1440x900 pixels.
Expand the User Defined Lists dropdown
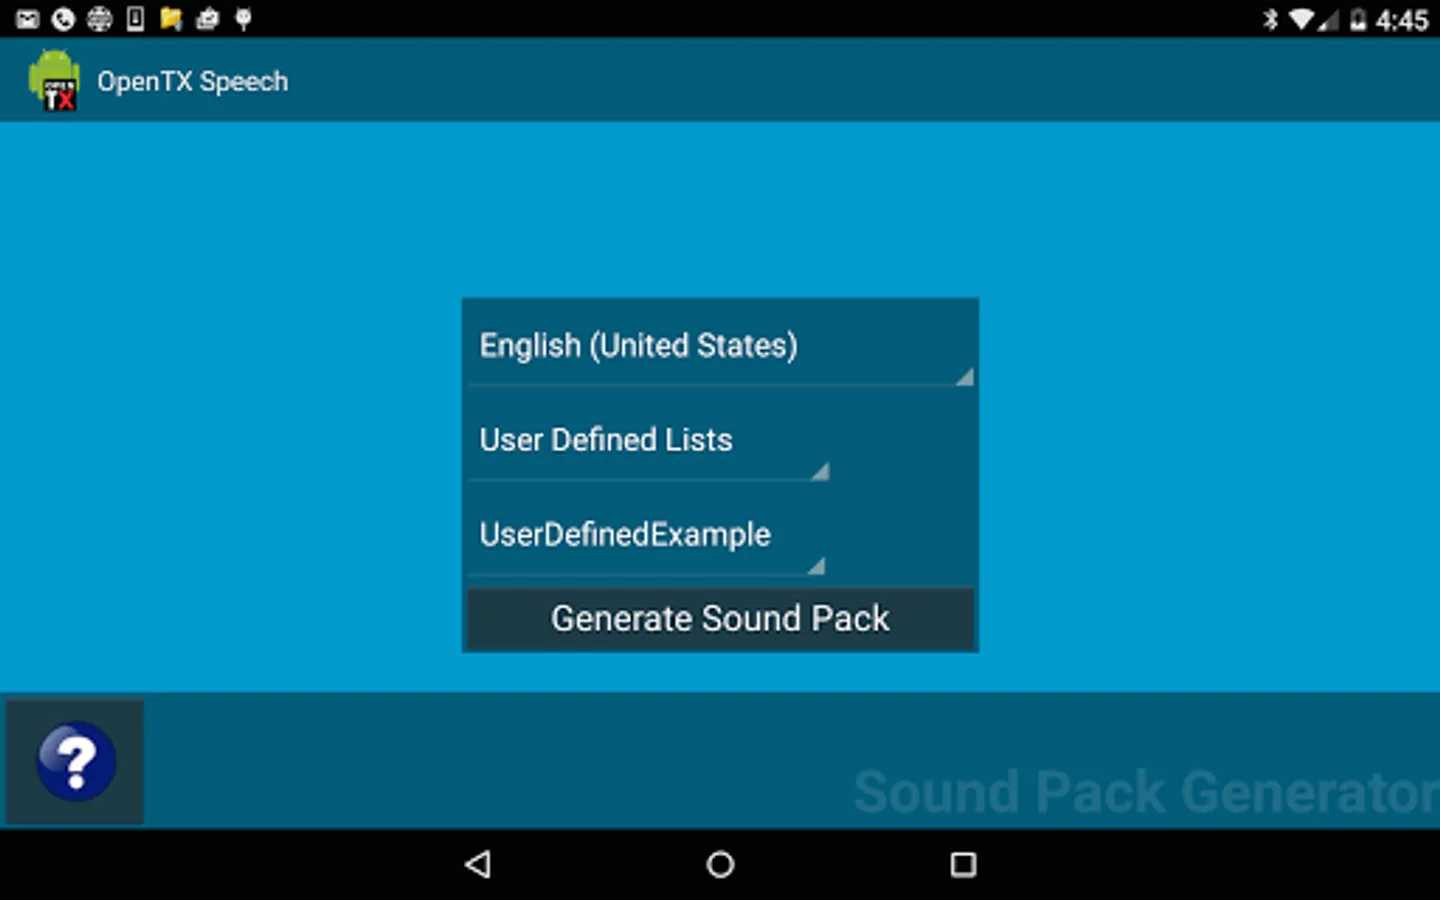pyautogui.click(x=649, y=441)
